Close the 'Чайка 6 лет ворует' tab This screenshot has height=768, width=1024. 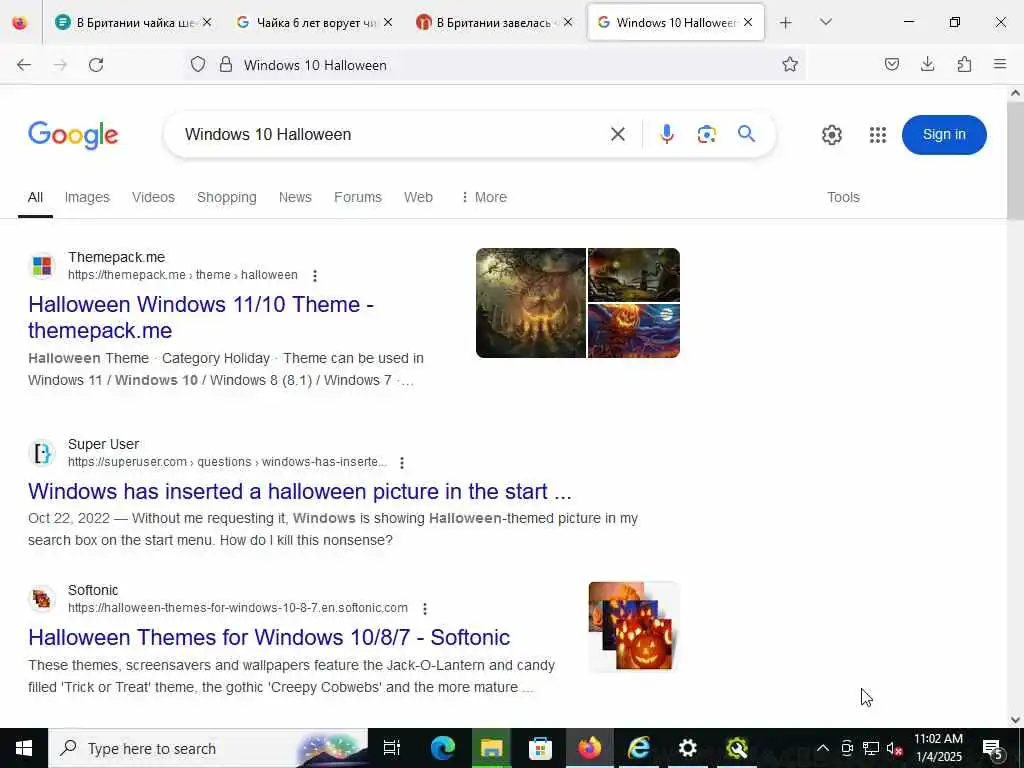pos(388,23)
